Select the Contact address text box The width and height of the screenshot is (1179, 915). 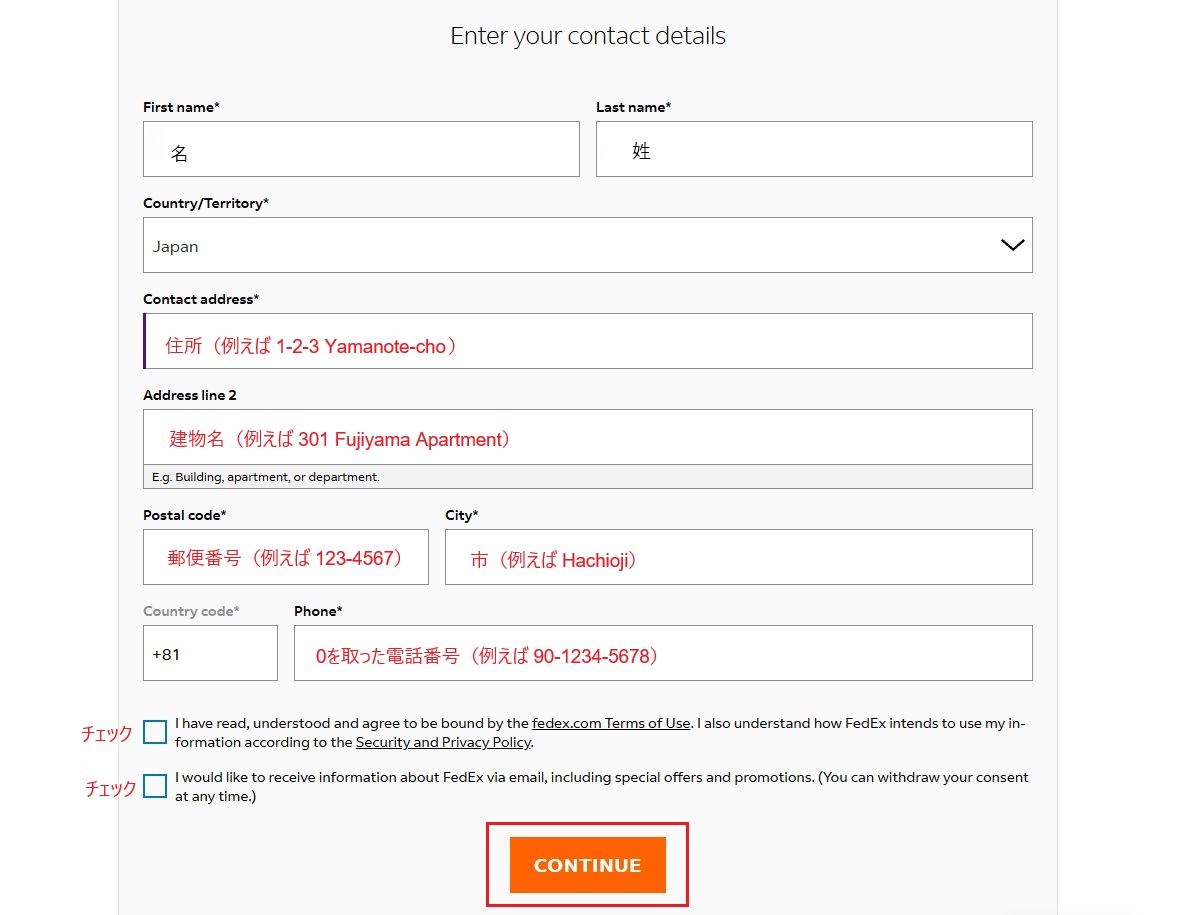587,341
